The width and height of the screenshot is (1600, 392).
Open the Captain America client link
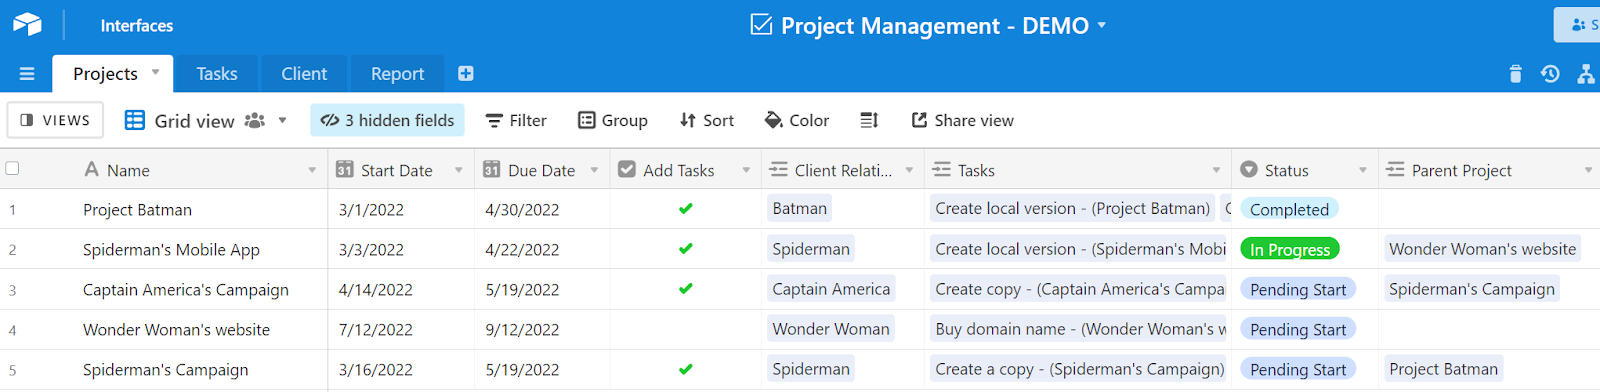pyautogui.click(x=831, y=289)
